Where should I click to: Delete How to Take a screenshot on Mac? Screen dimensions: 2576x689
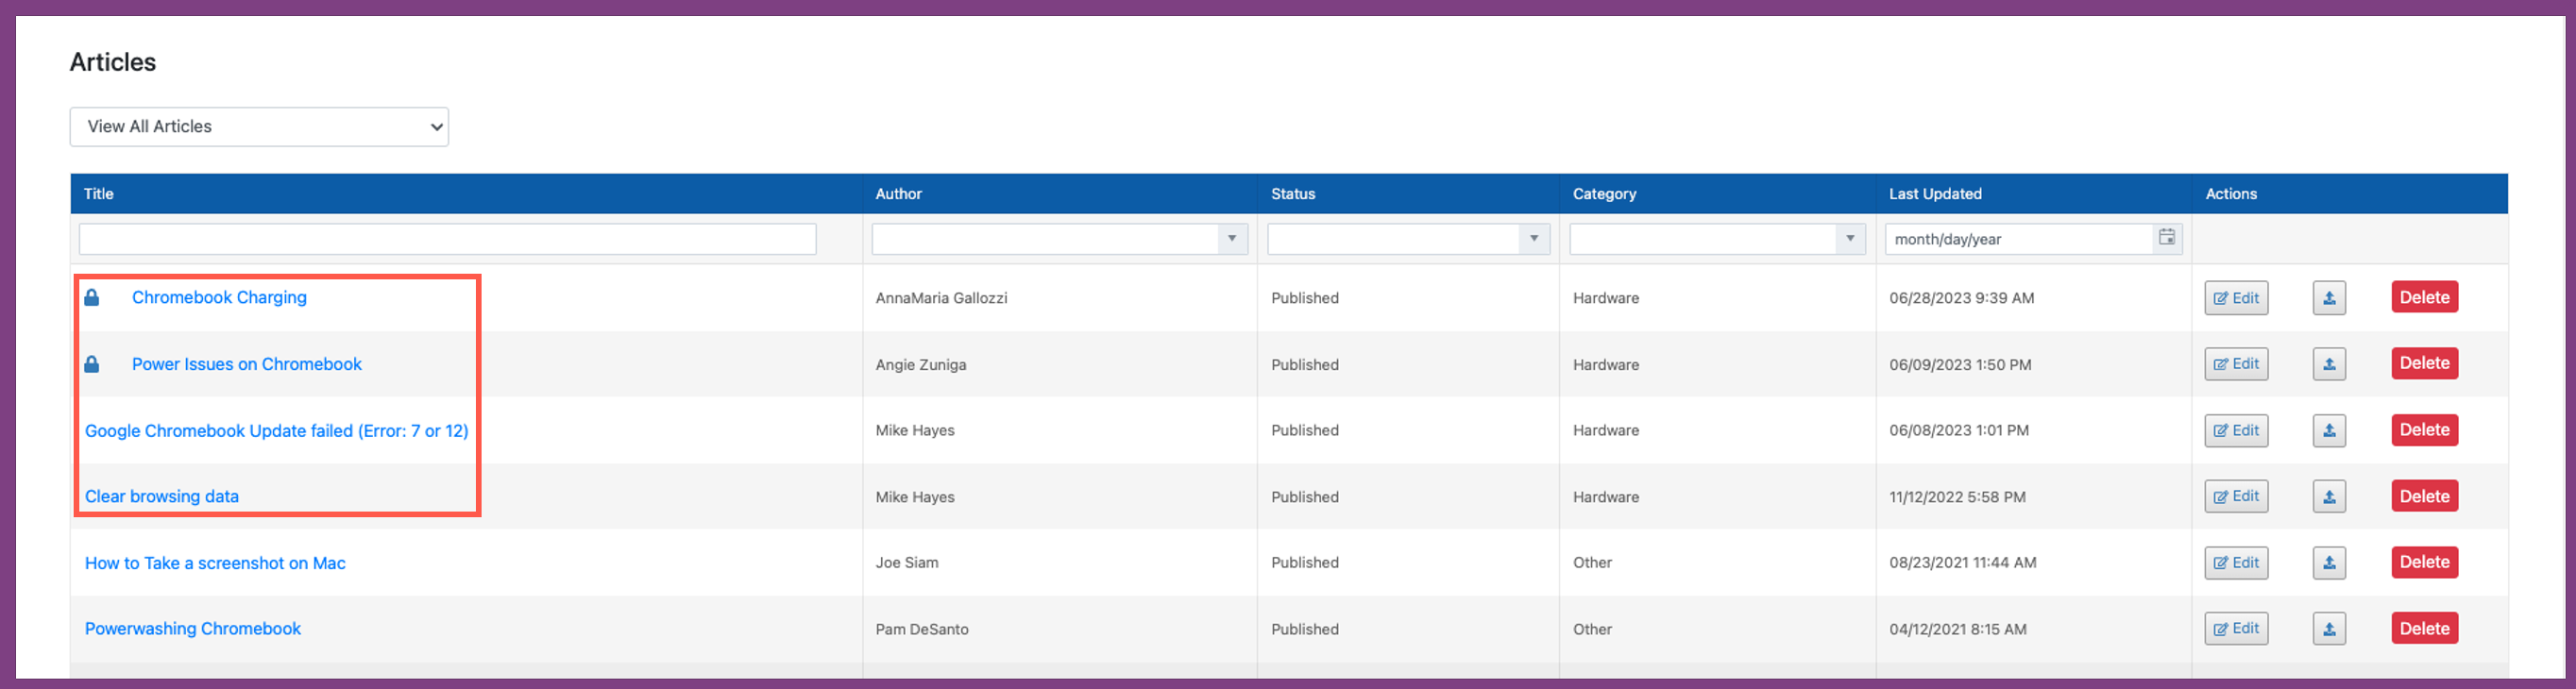click(x=2424, y=562)
